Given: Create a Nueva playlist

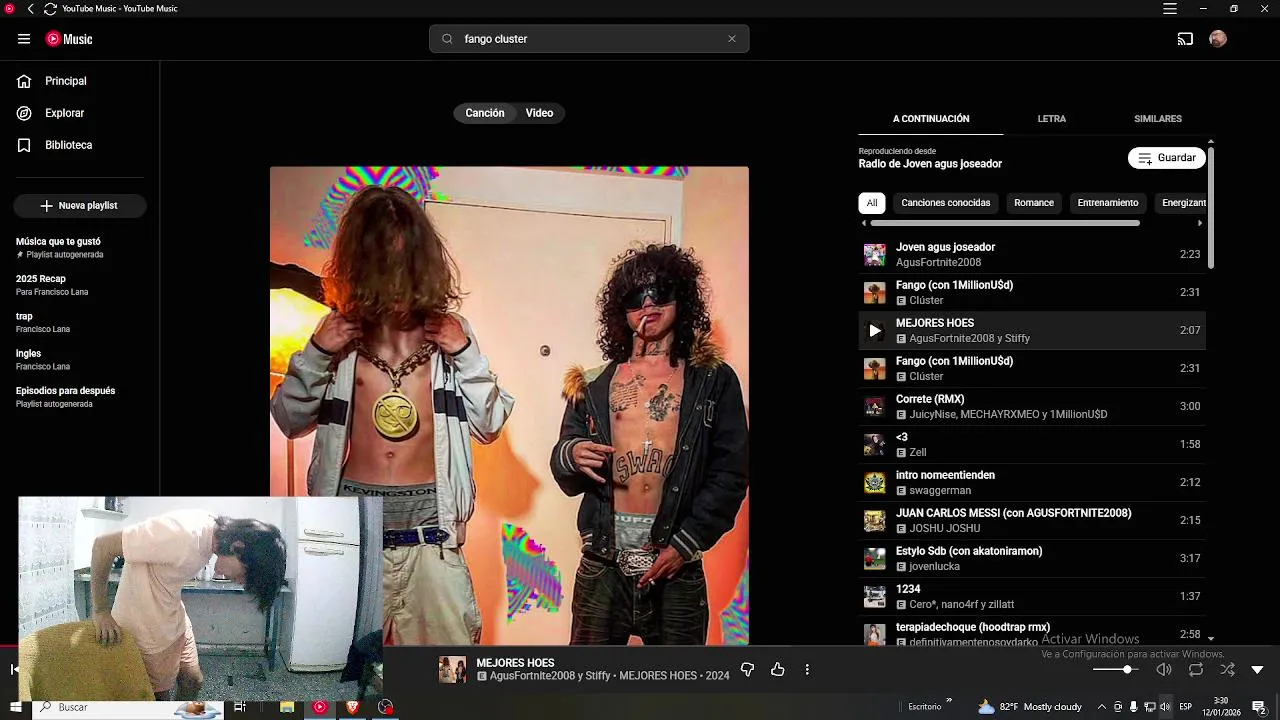Looking at the screenshot, I should coord(80,206).
